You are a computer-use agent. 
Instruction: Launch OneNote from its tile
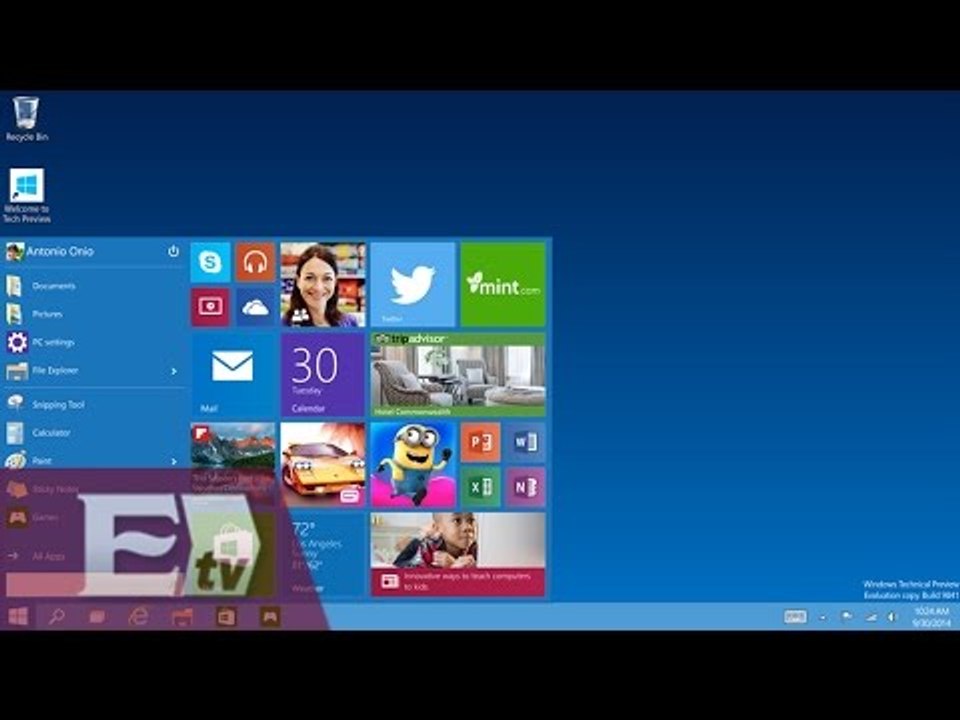[x=525, y=487]
